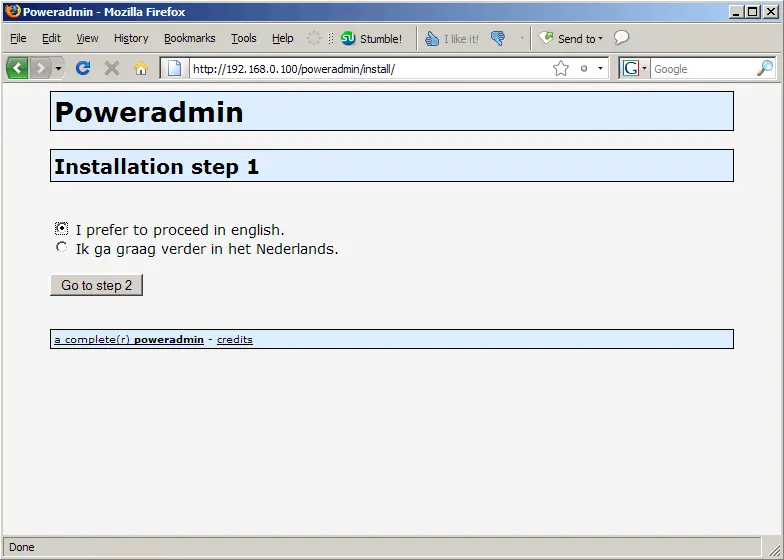
Task: Select the proceed in english radio button
Action: coord(62,228)
